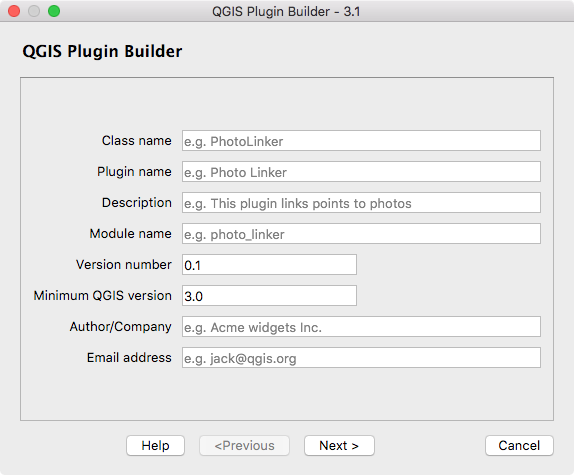The width and height of the screenshot is (574, 475).
Task: Focus the Plugin name text box
Action: click(x=361, y=172)
